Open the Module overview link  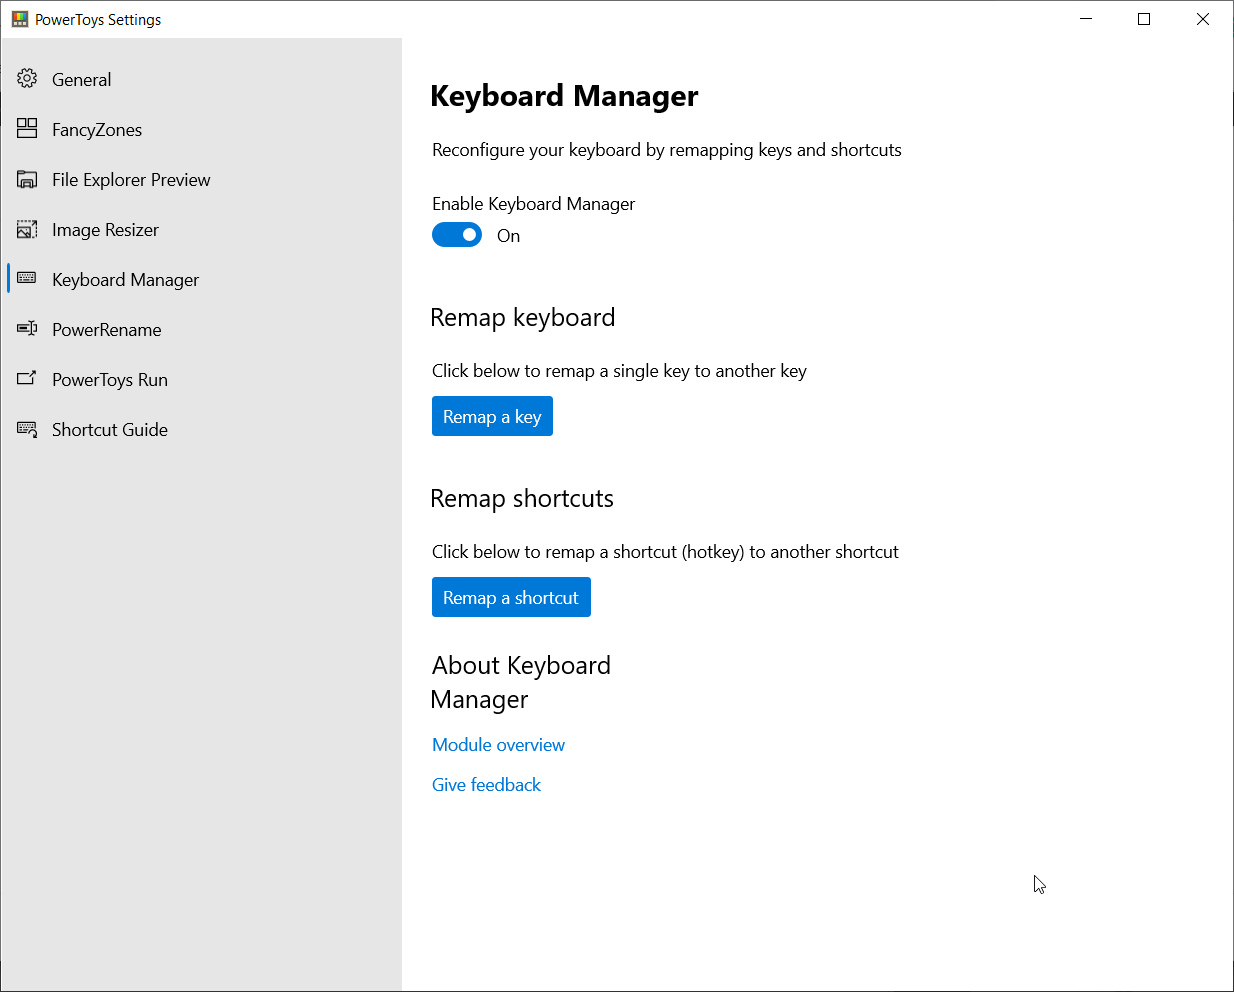pos(498,745)
